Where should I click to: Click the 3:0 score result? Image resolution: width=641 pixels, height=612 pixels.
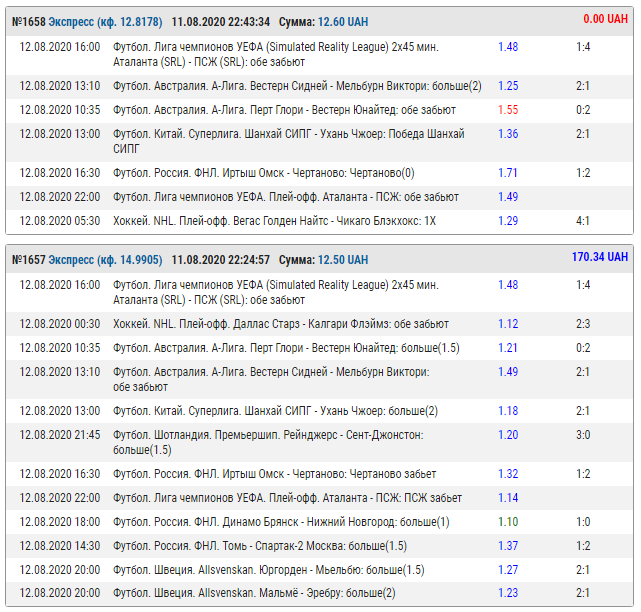[x=583, y=435]
